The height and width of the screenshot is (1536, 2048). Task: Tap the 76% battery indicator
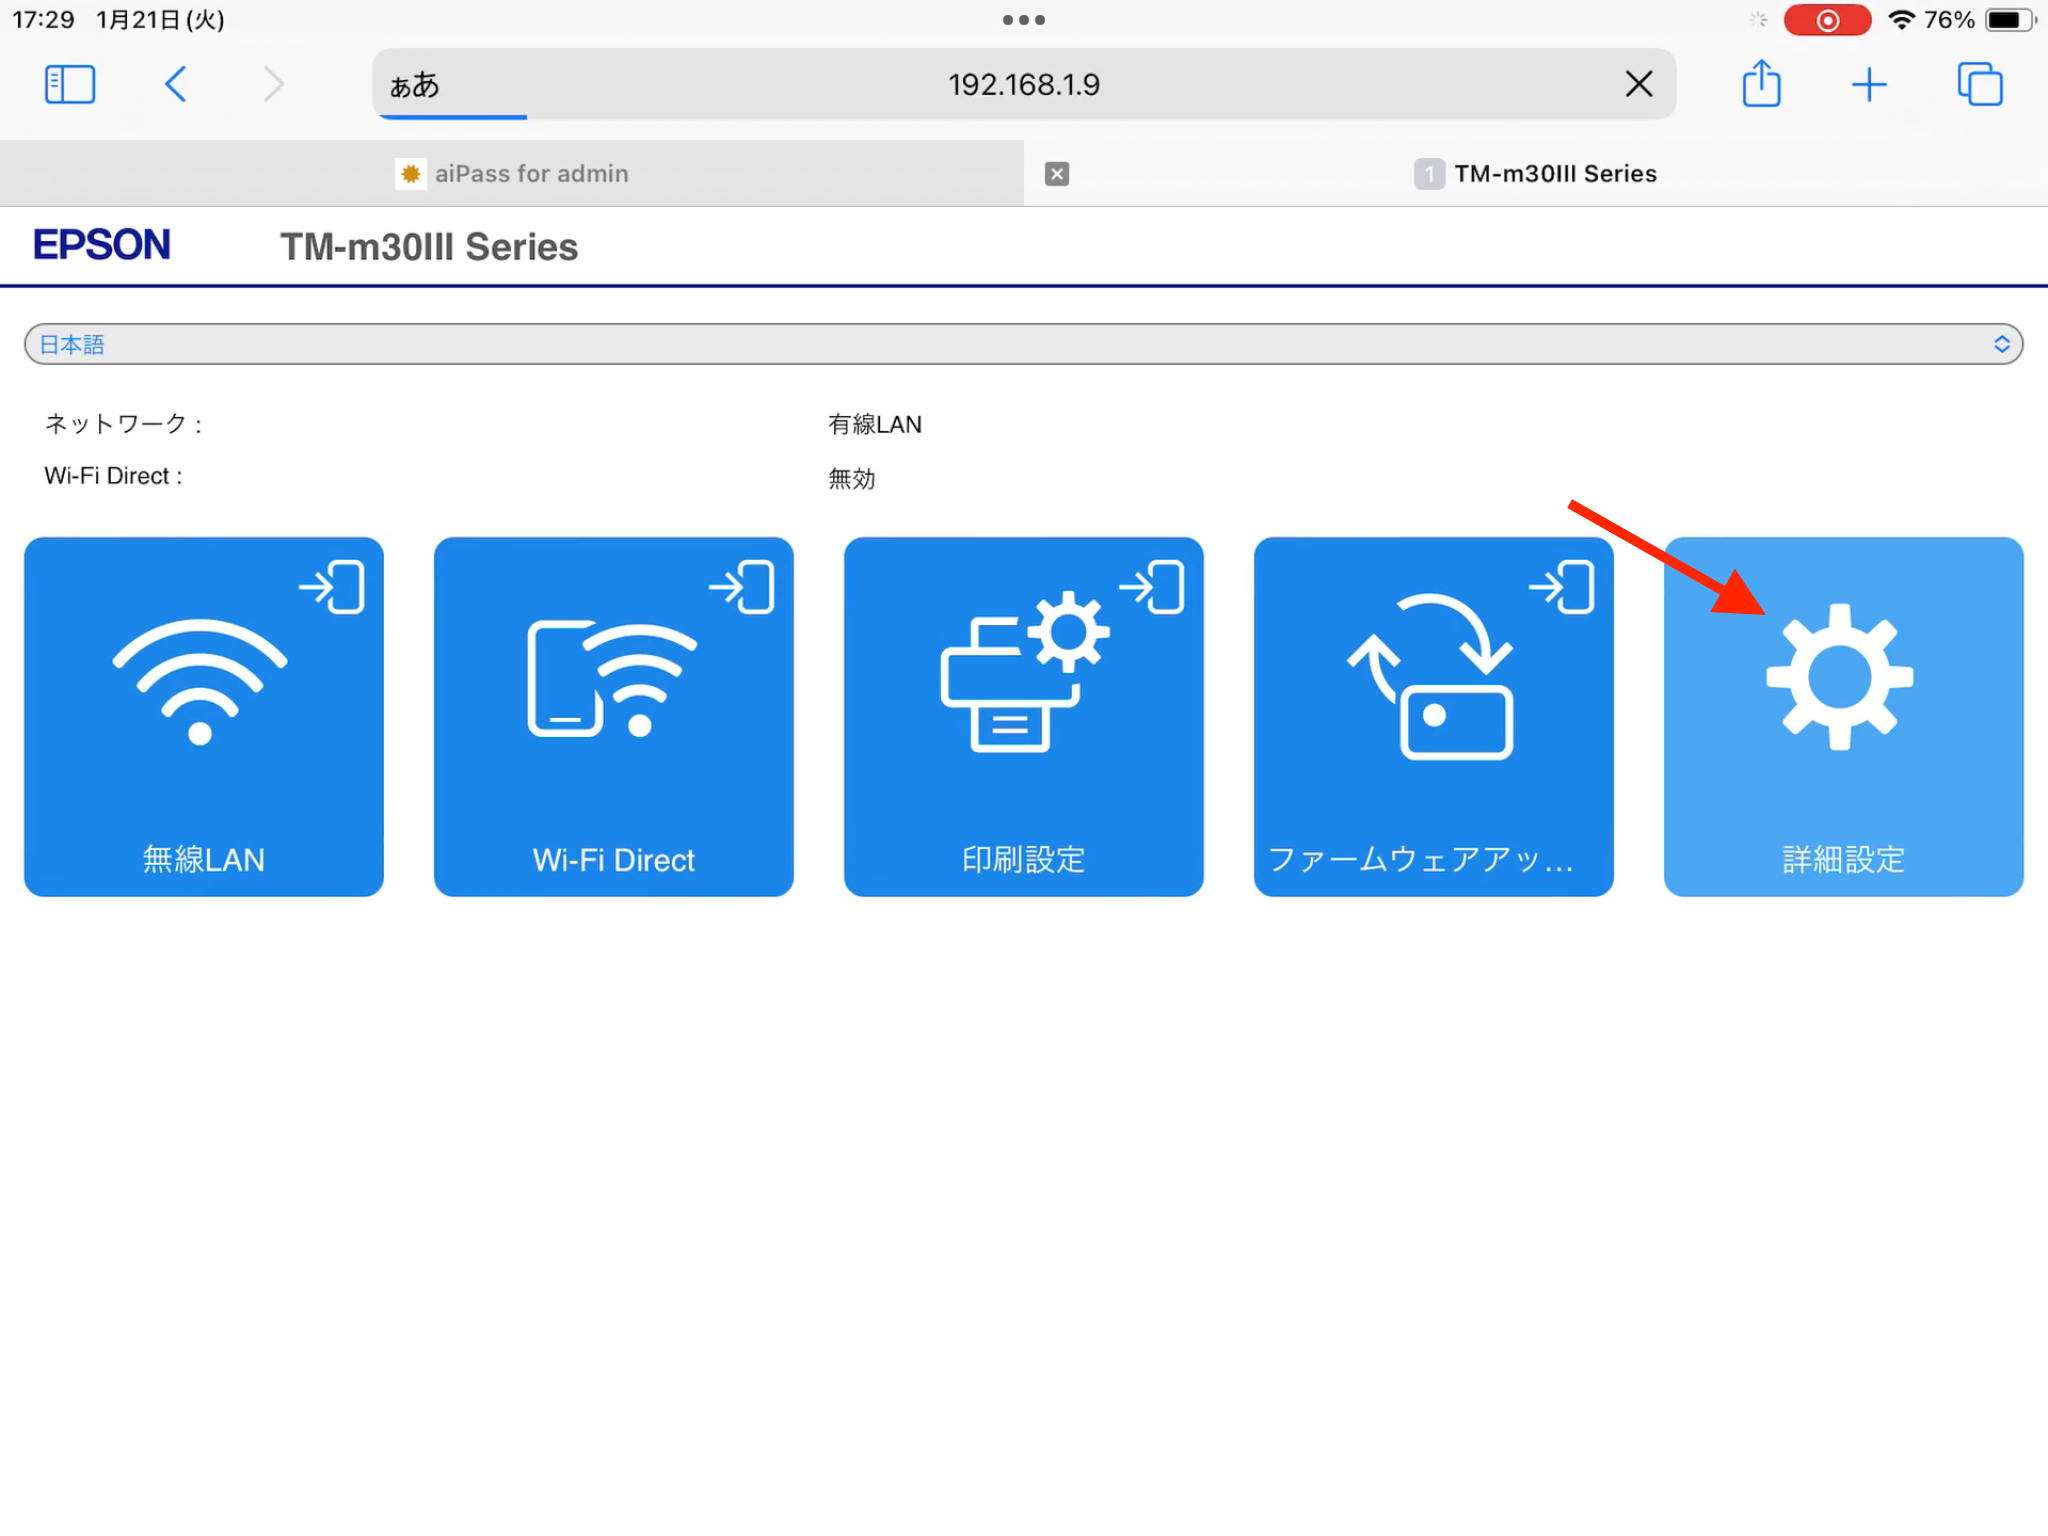(1979, 20)
